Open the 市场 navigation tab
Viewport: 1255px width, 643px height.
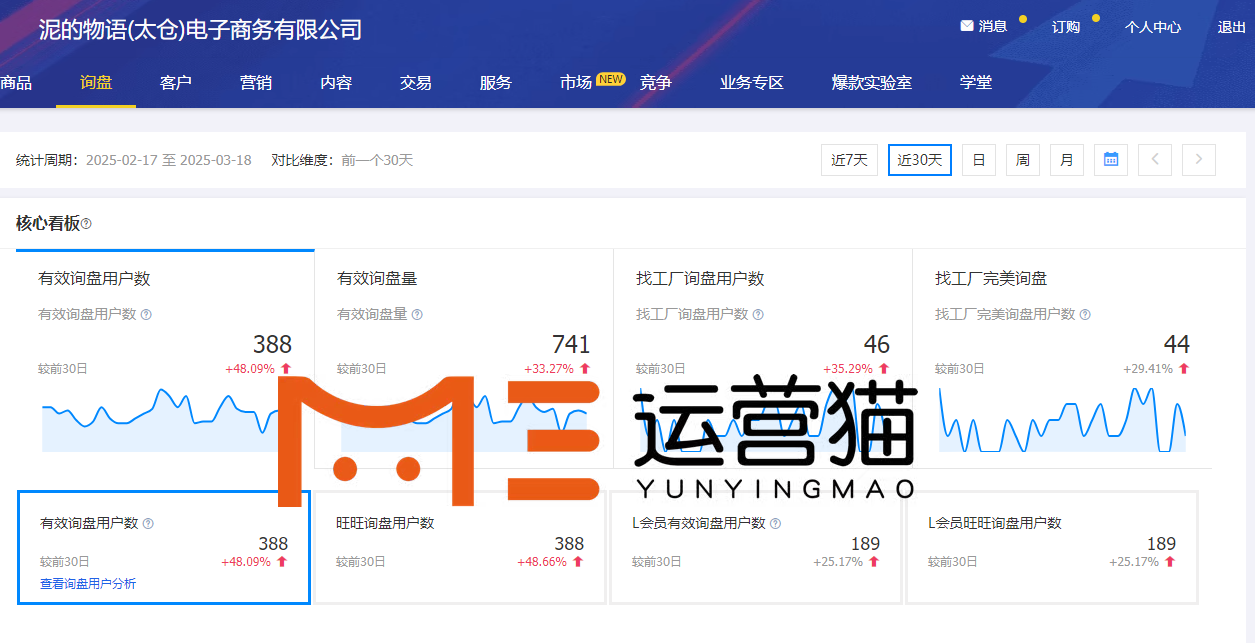[x=576, y=83]
